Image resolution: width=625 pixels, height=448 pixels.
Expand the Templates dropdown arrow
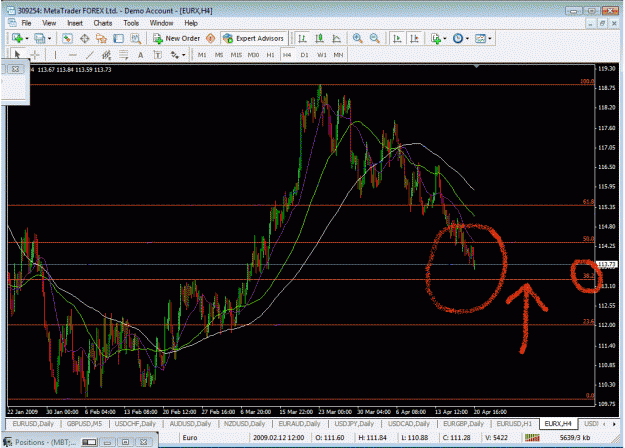(490, 39)
